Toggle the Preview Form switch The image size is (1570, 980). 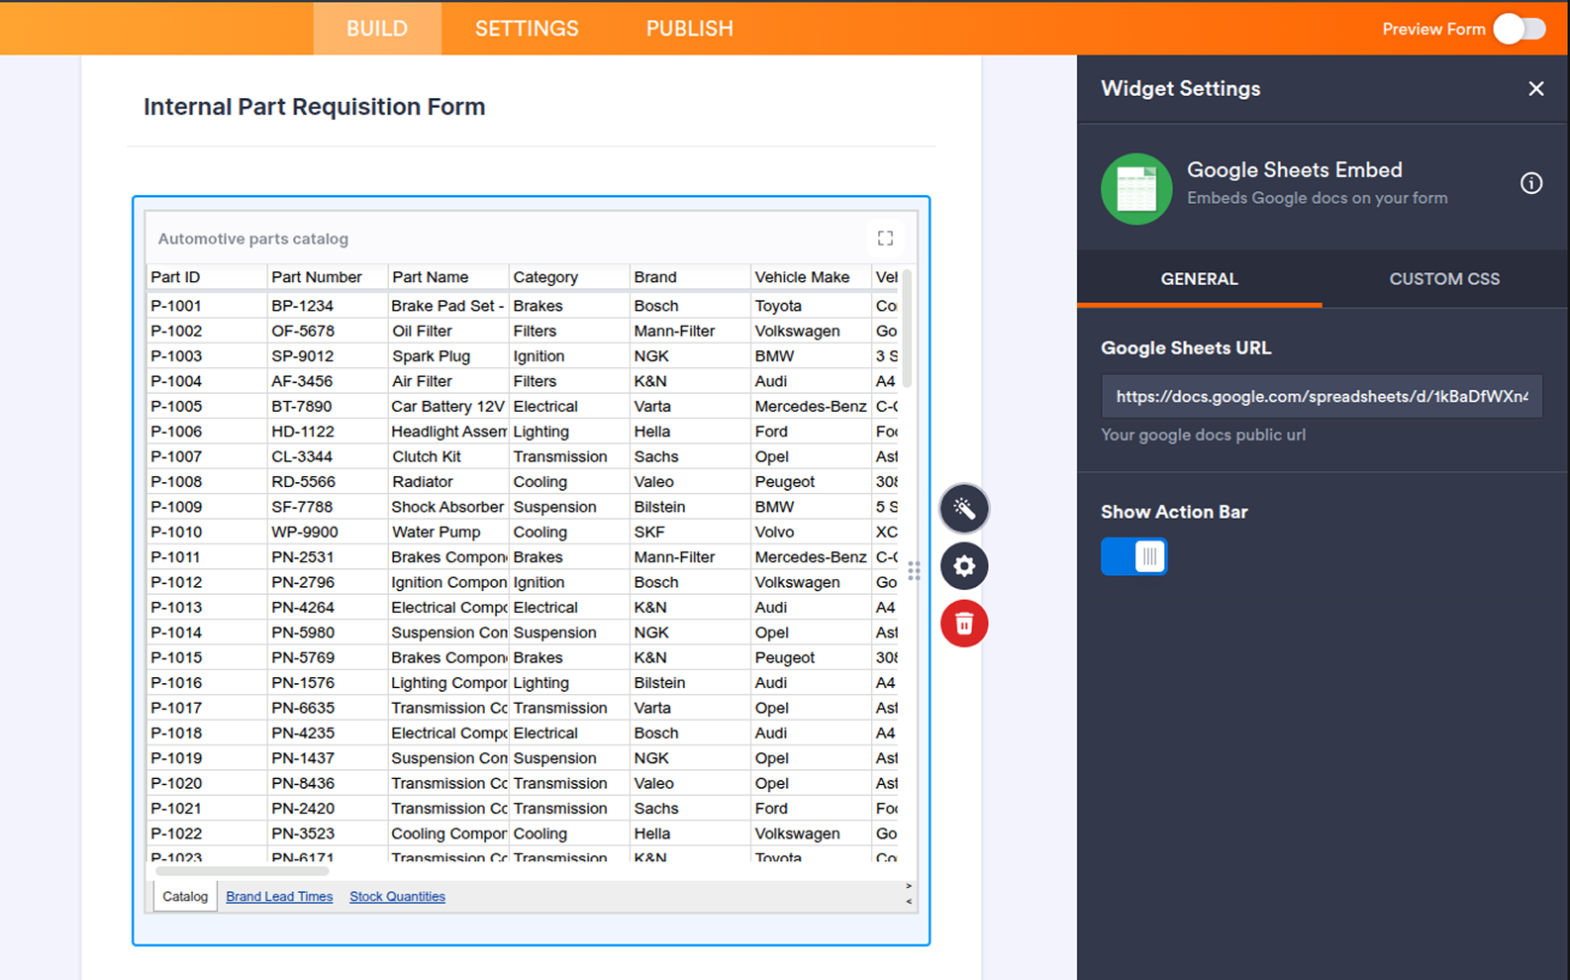coord(1519,29)
